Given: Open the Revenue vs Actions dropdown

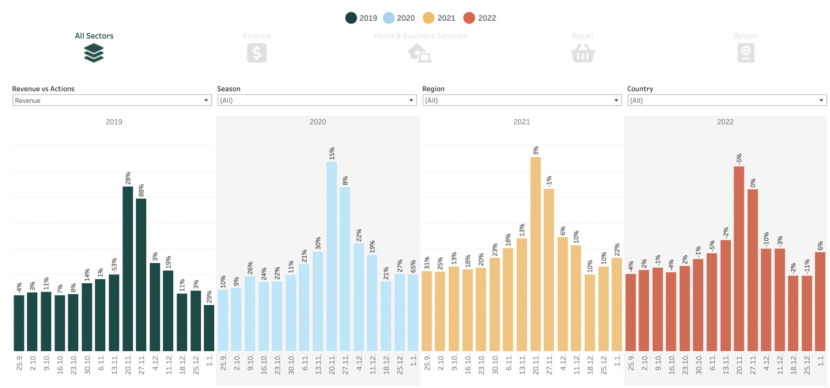Looking at the screenshot, I should pyautogui.click(x=112, y=100).
